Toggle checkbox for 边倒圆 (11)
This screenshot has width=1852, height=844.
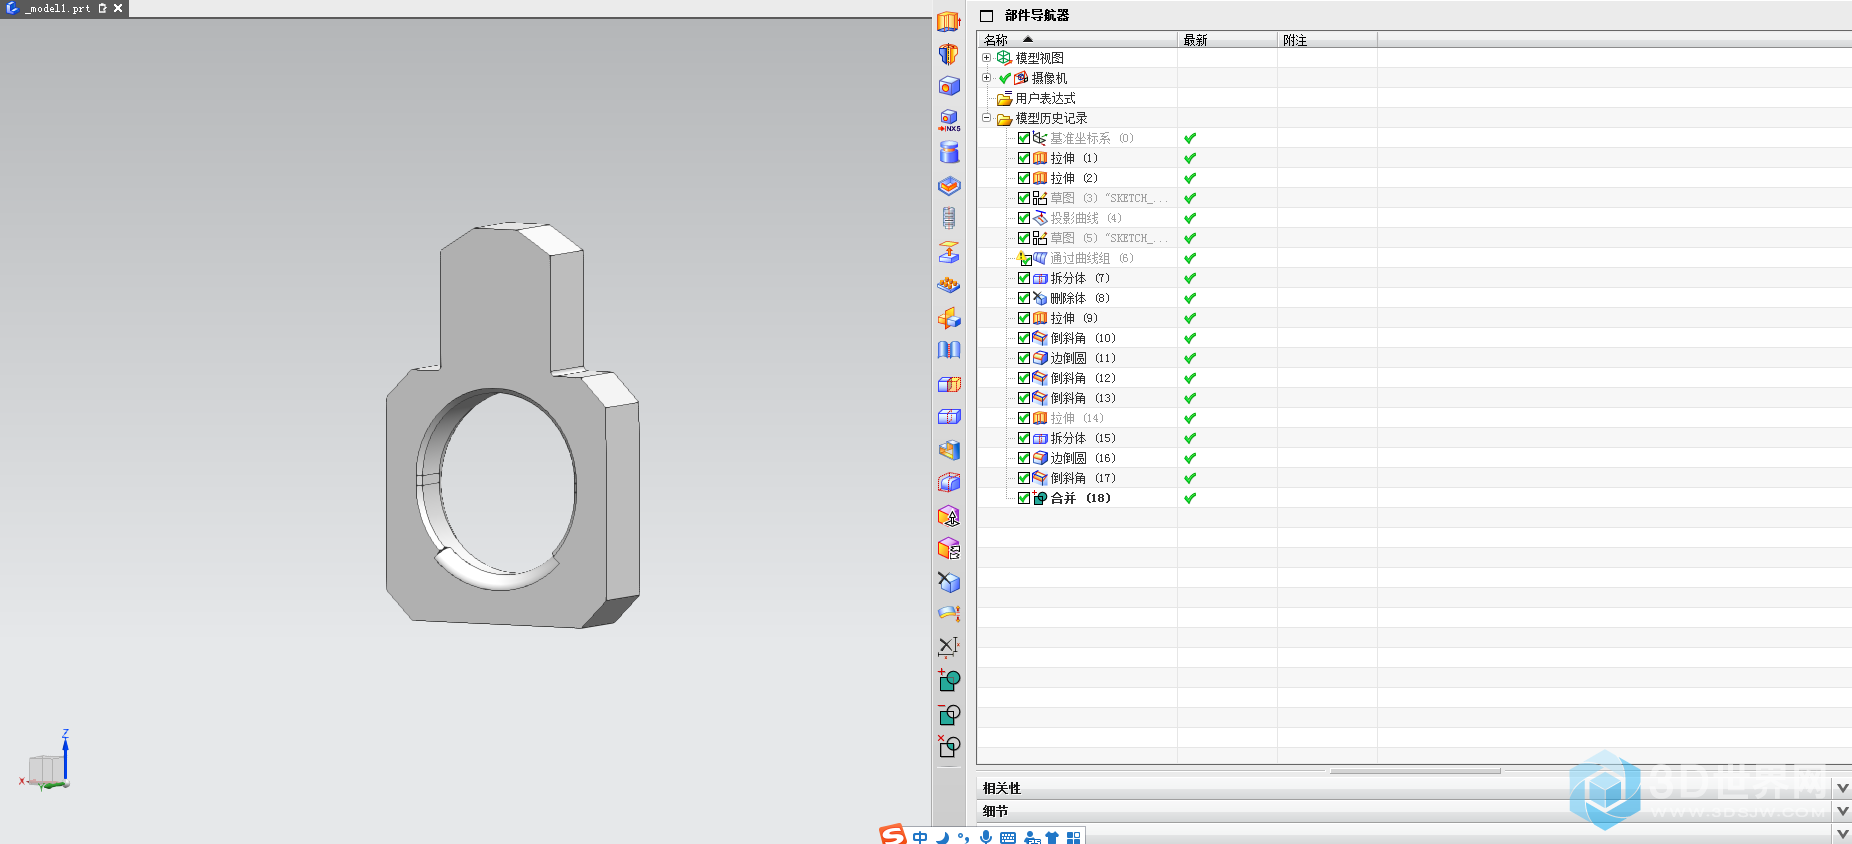tap(1024, 358)
